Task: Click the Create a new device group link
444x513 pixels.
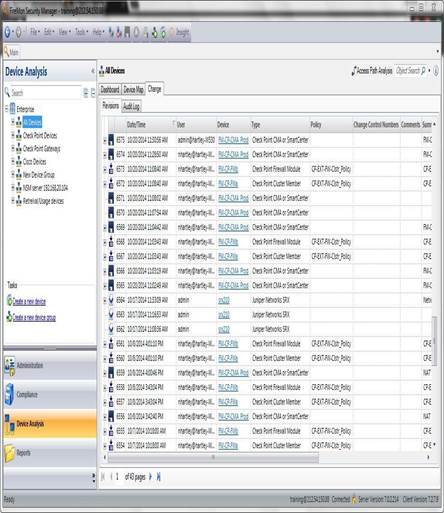Action: [34, 317]
